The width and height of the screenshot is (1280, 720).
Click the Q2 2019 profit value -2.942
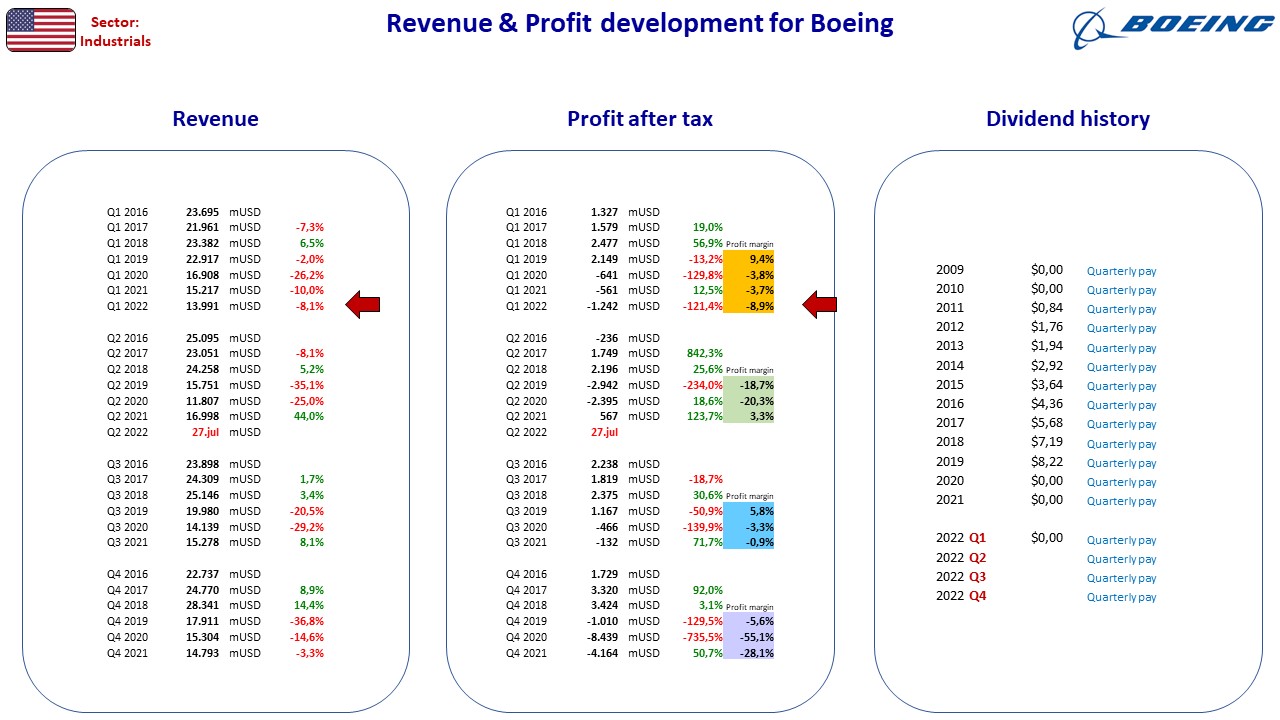coord(601,385)
